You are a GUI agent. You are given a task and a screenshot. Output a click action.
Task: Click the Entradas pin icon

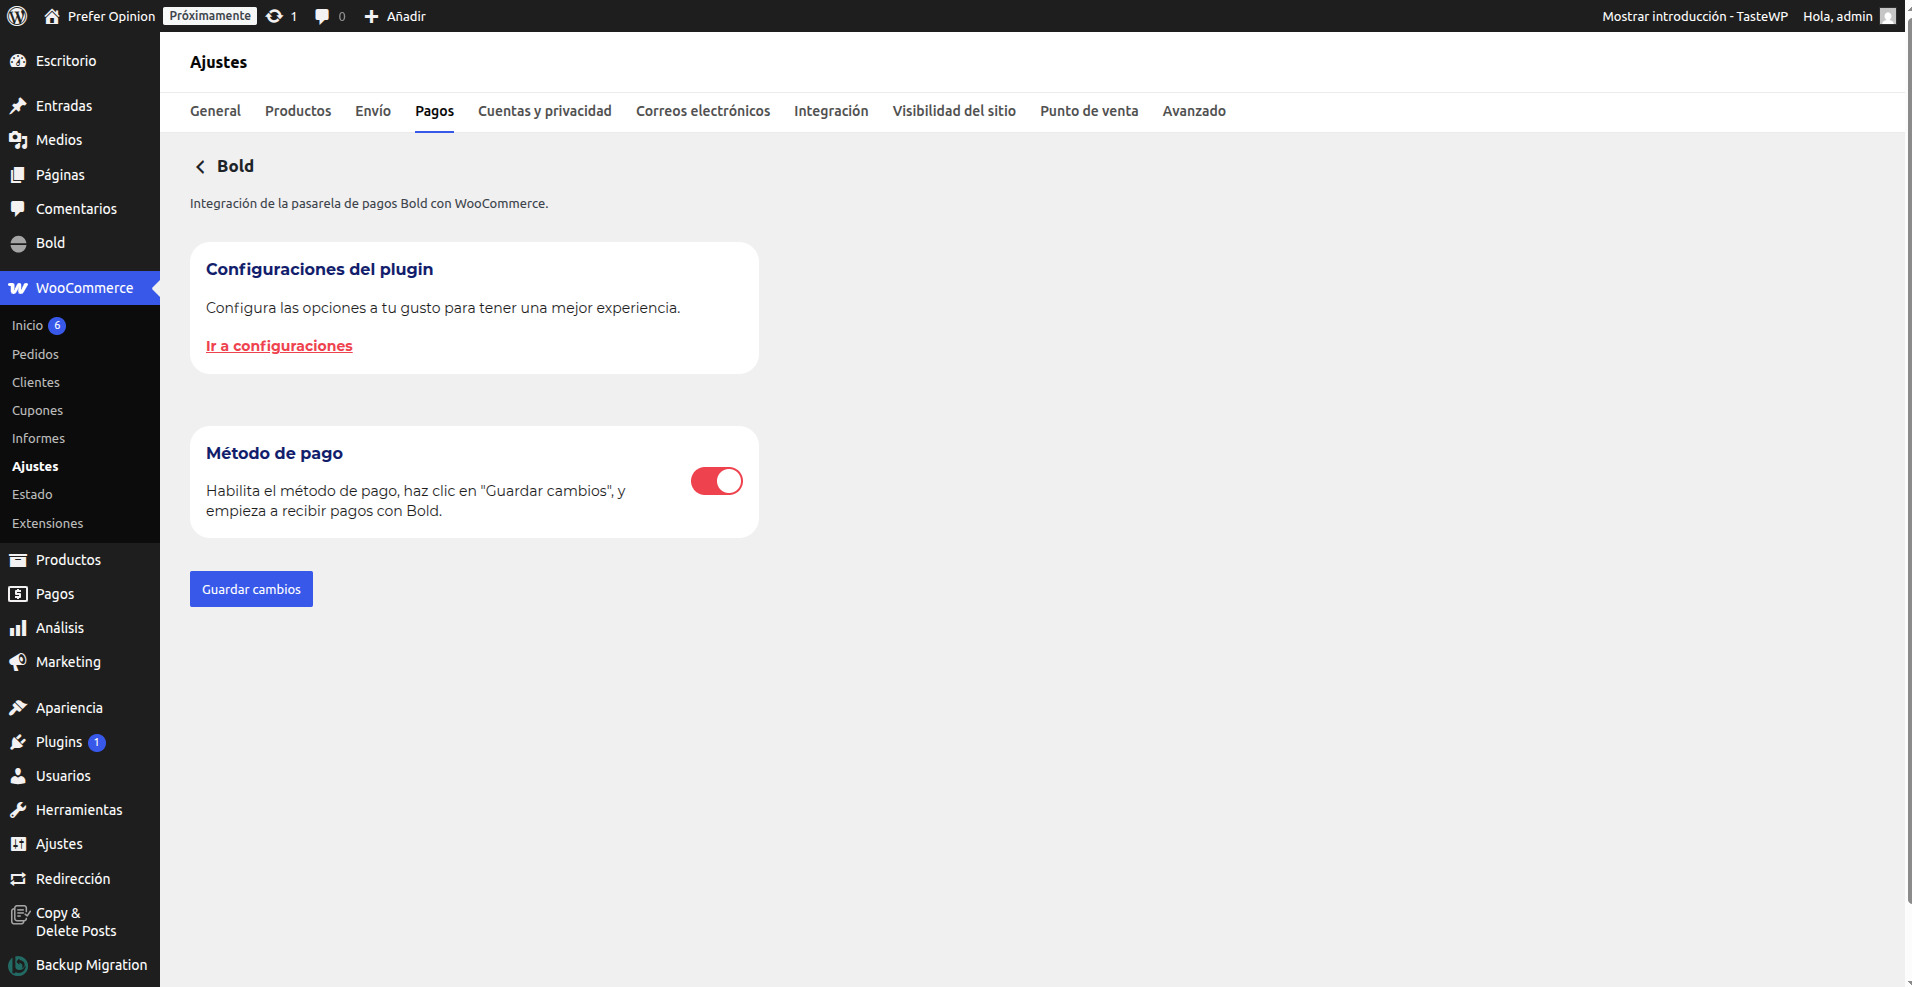(18, 106)
